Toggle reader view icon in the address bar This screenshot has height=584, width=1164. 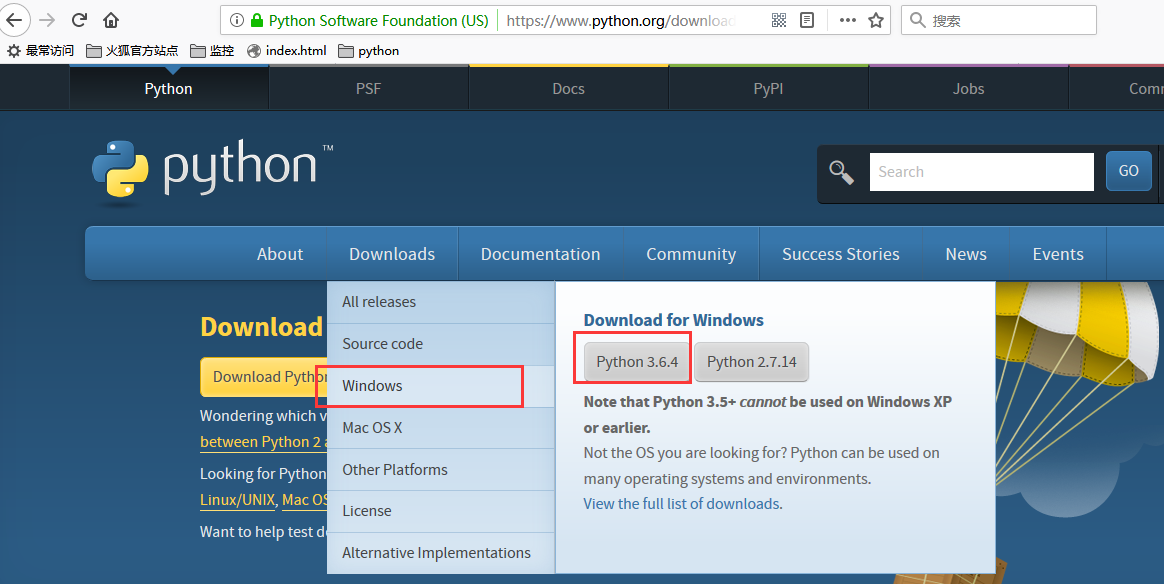(807, 20)
